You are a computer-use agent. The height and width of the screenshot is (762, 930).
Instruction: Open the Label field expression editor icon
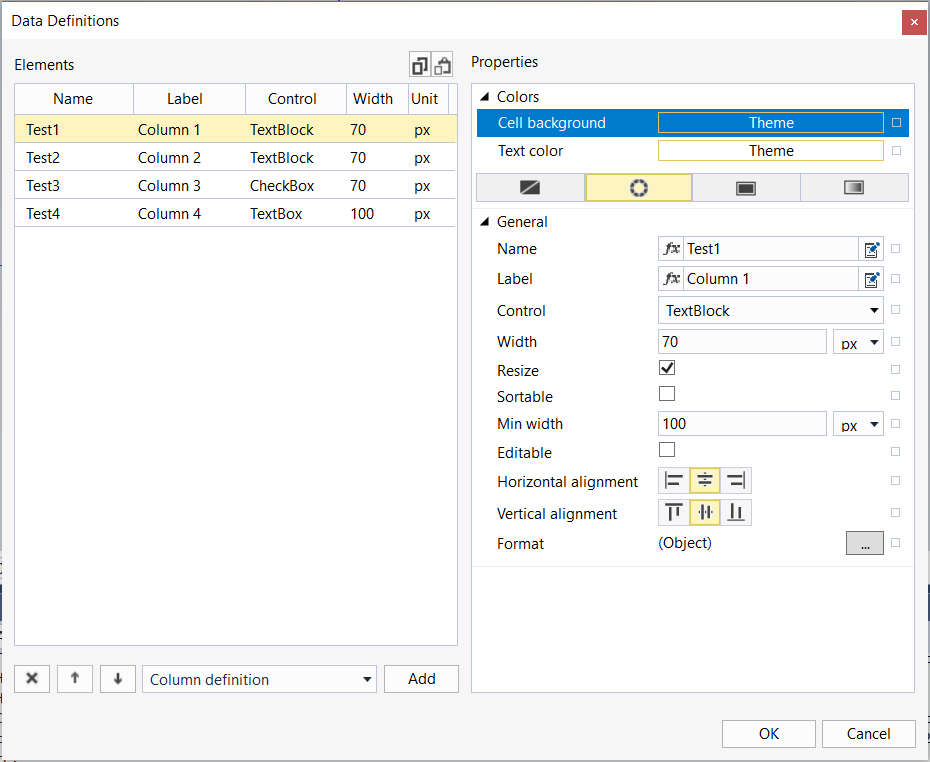[x=871, y=279]
